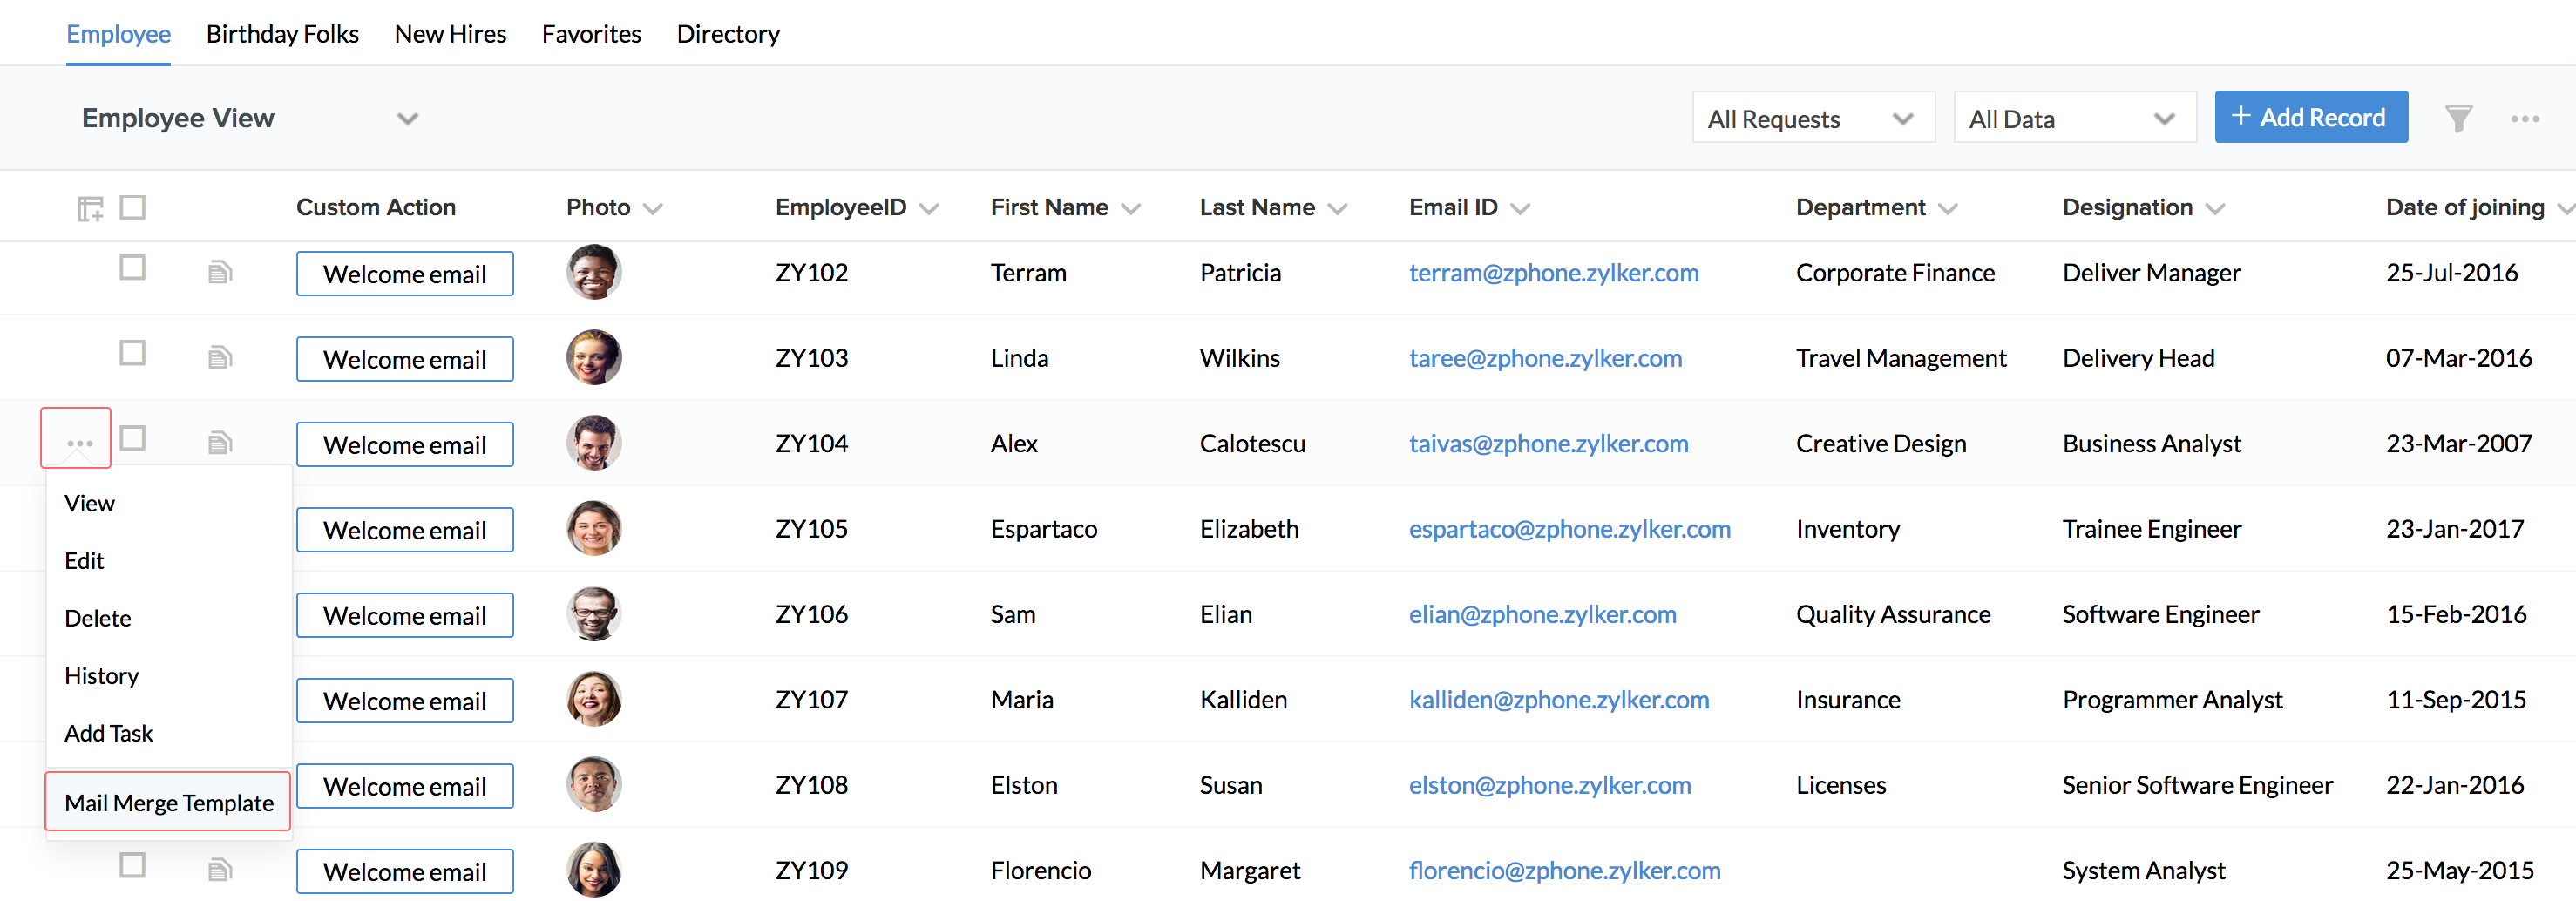This screenshot has width=2576, height=901.
Task: Click the row ellipsis icon for ZY104
Action: coord(79,442)
